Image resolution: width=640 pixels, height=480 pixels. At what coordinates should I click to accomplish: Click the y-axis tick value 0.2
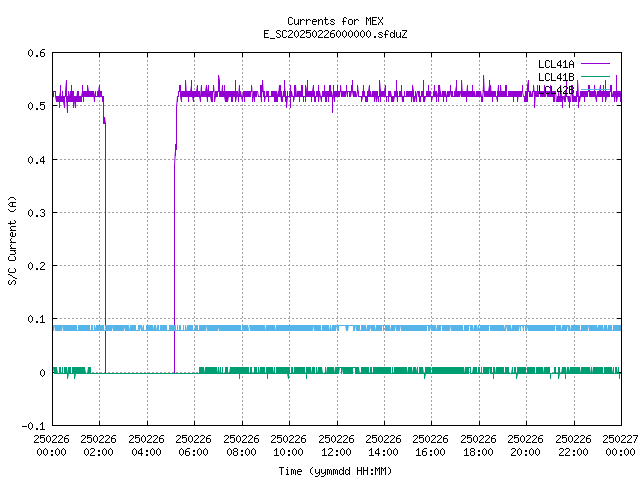[36, 266]
